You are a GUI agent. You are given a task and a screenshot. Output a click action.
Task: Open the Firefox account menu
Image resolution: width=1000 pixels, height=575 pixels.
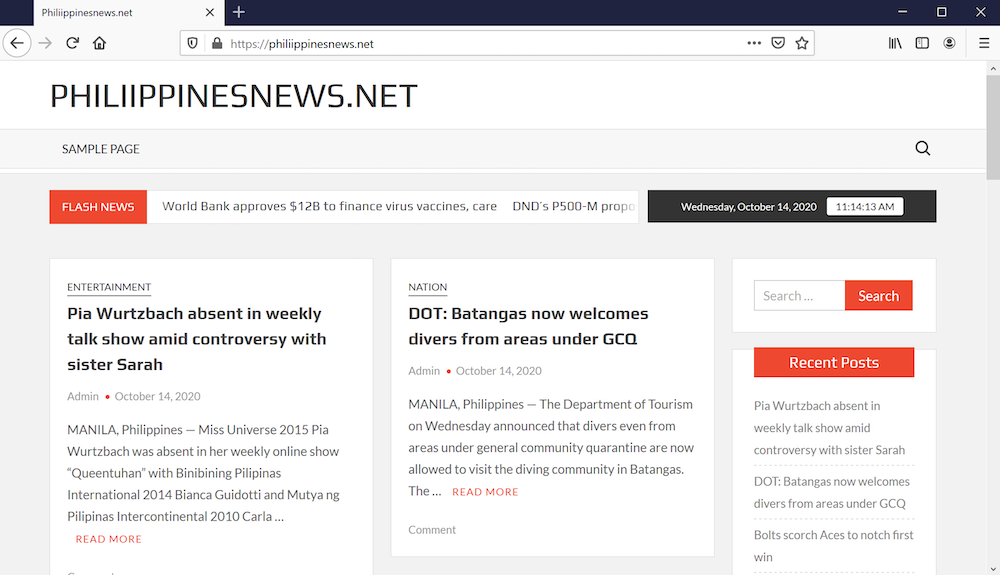point(950,43)
